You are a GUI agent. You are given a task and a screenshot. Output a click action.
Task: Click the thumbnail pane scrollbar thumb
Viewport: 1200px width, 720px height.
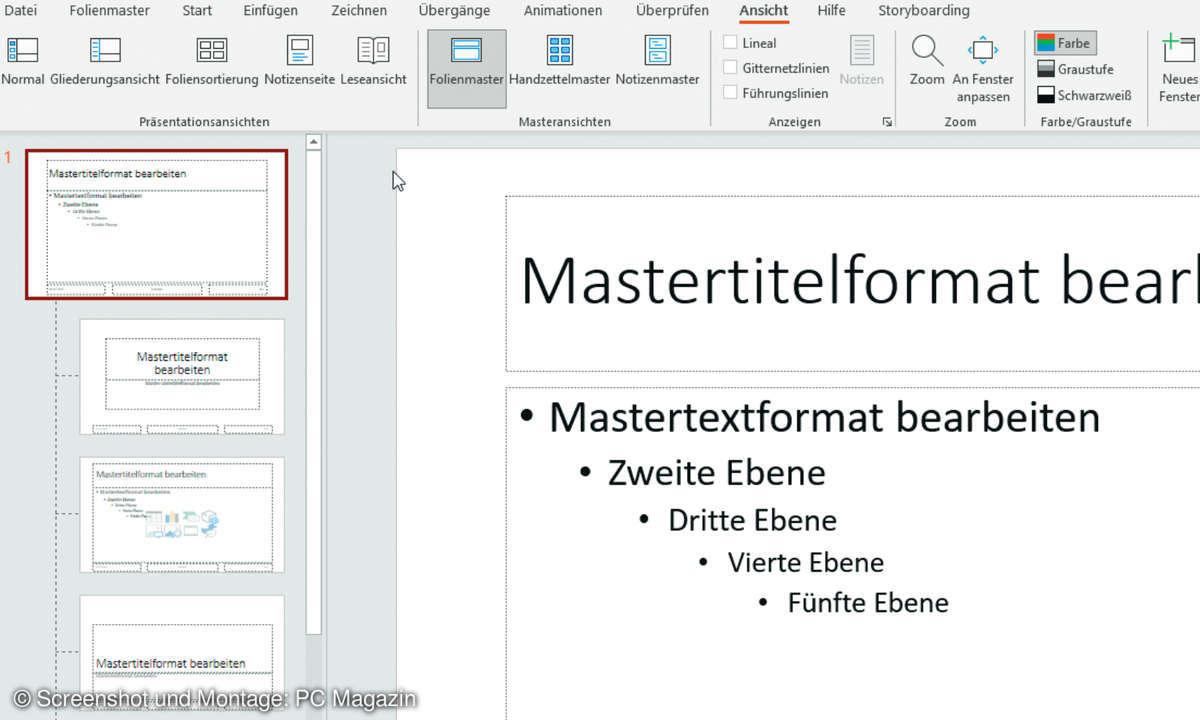[x=314, y=392]
